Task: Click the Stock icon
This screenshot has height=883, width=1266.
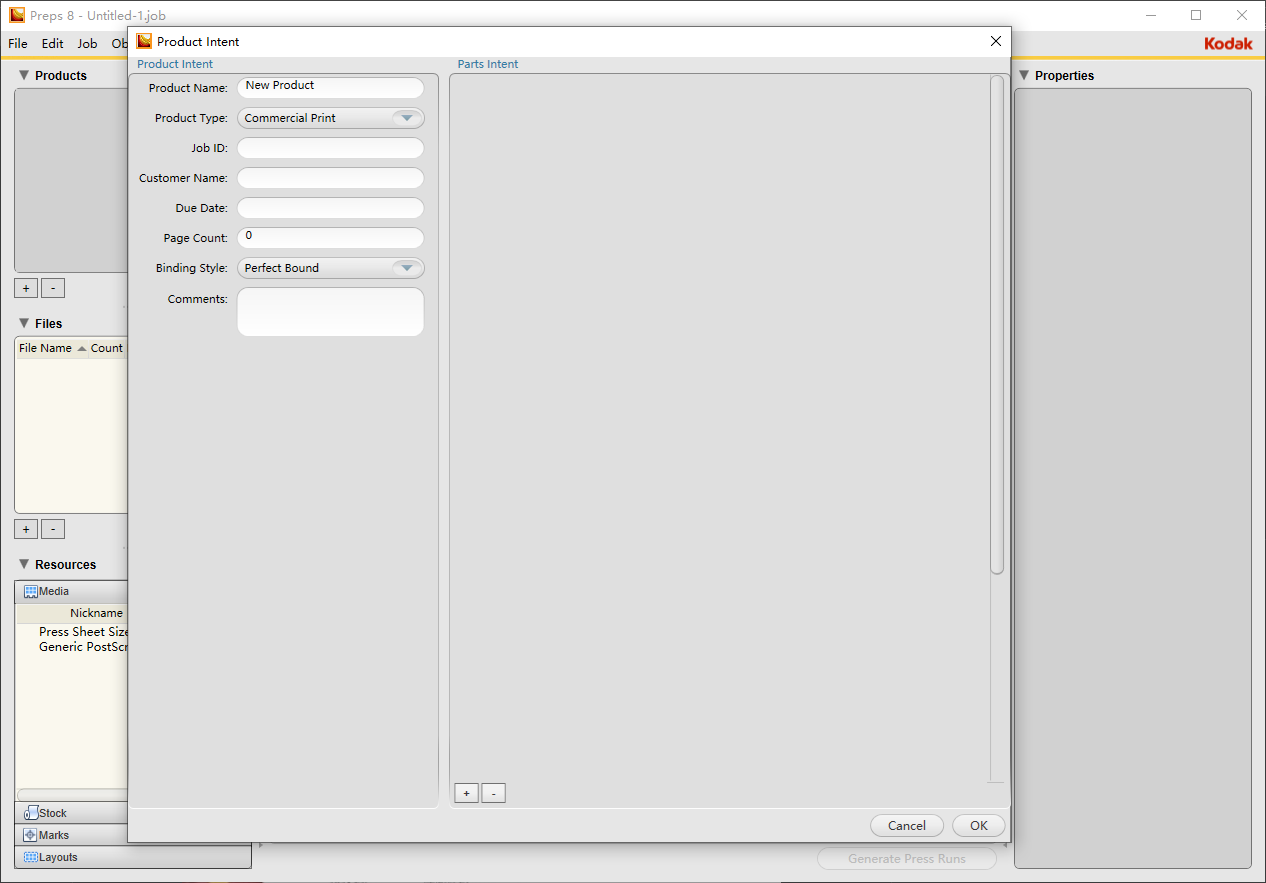Action: point(31,813)
